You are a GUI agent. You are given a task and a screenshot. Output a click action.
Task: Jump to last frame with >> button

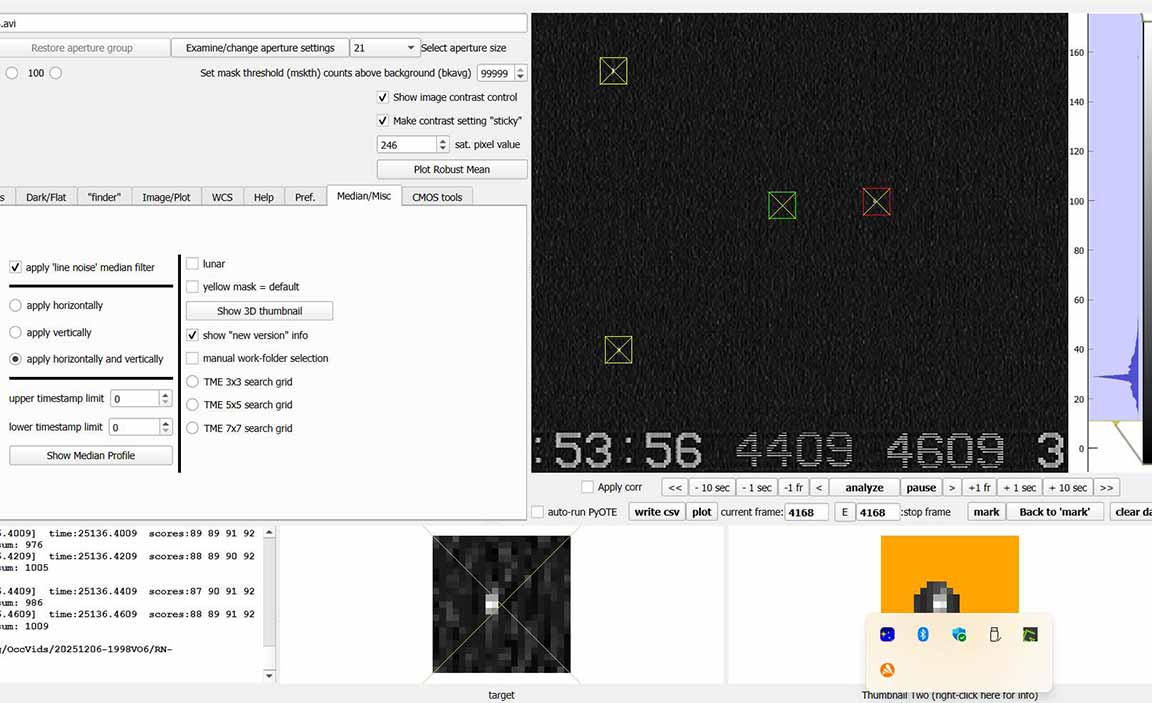coord(1106,488)
